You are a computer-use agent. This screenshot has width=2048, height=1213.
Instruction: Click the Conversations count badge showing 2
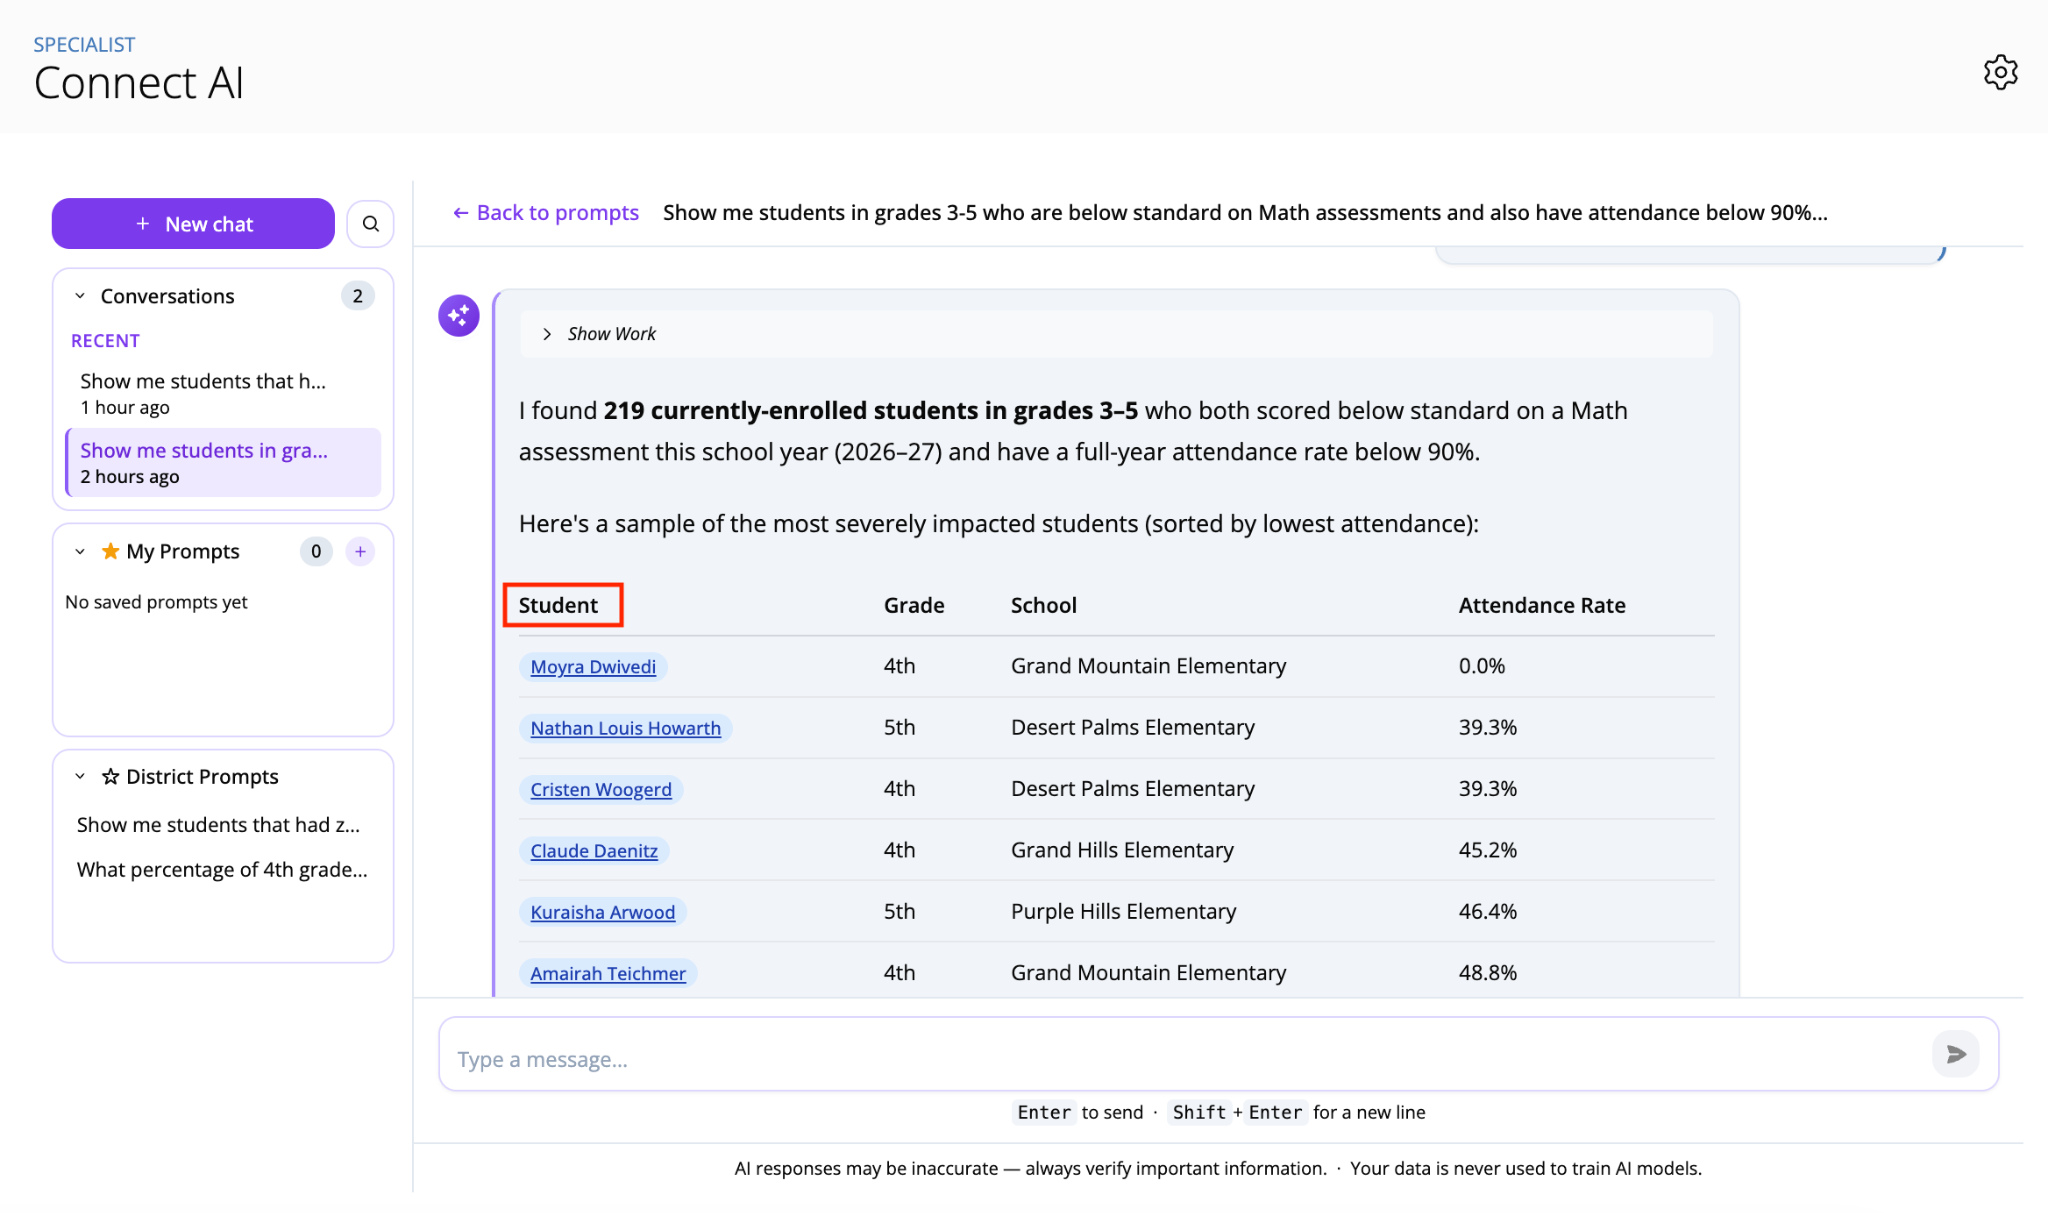point(357,296)
